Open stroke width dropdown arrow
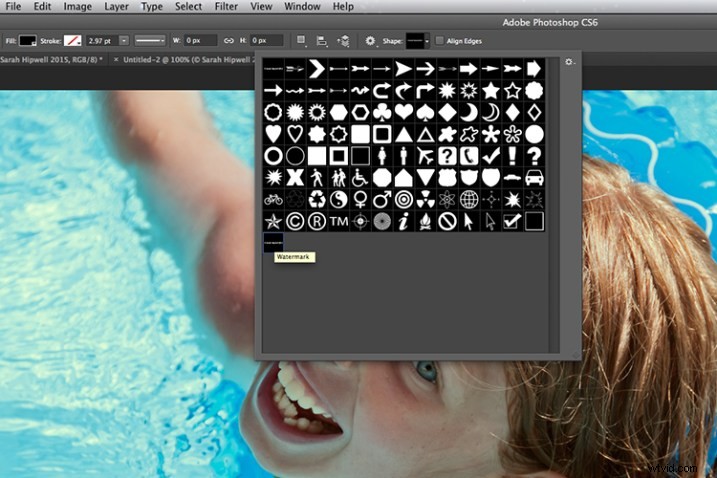Image resolution: width=717 pixels, height=478 pixels. click(x=124, y=41)
